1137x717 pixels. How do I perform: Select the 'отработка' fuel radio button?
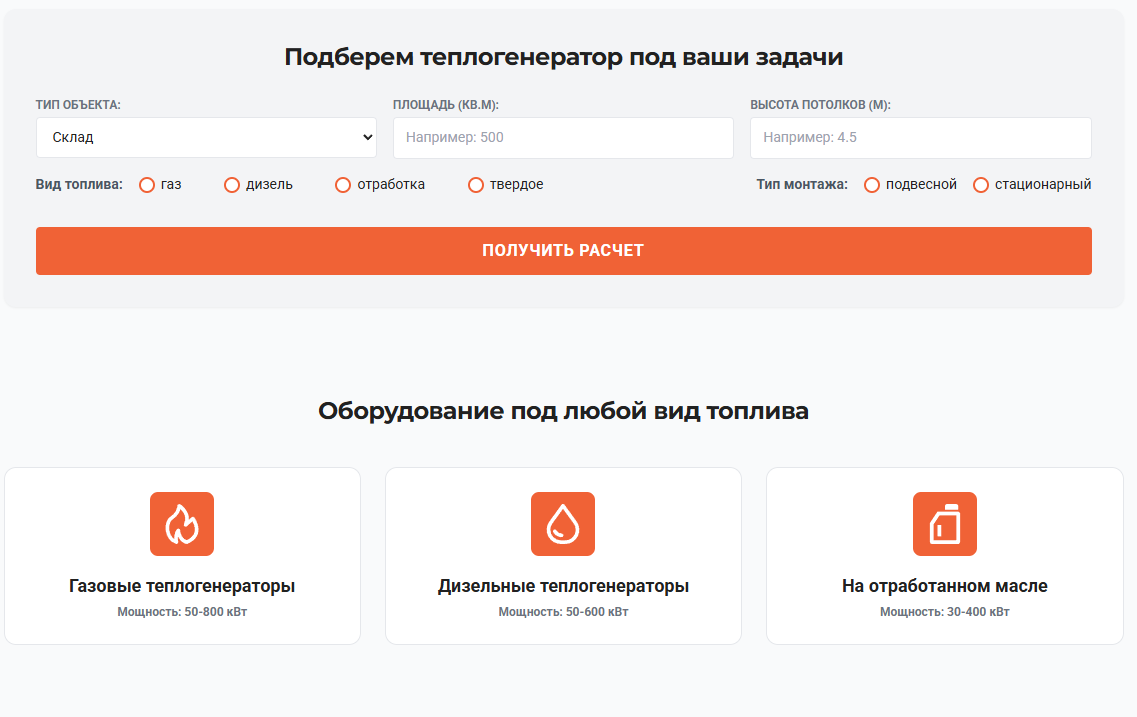[343, 185]
